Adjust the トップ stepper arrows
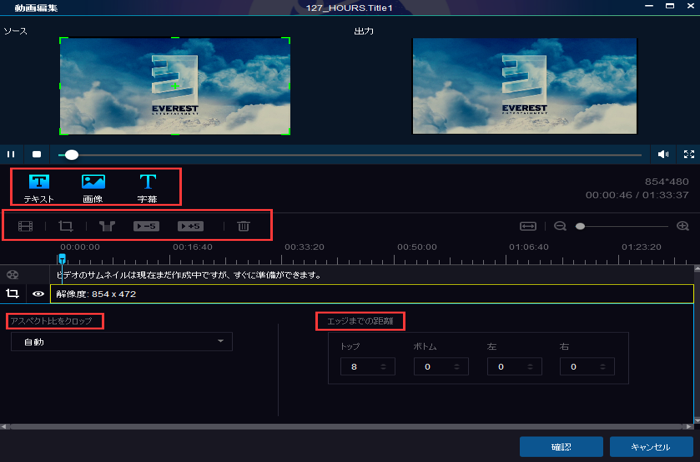Screen dimensions: 700x462 [383, 366]
